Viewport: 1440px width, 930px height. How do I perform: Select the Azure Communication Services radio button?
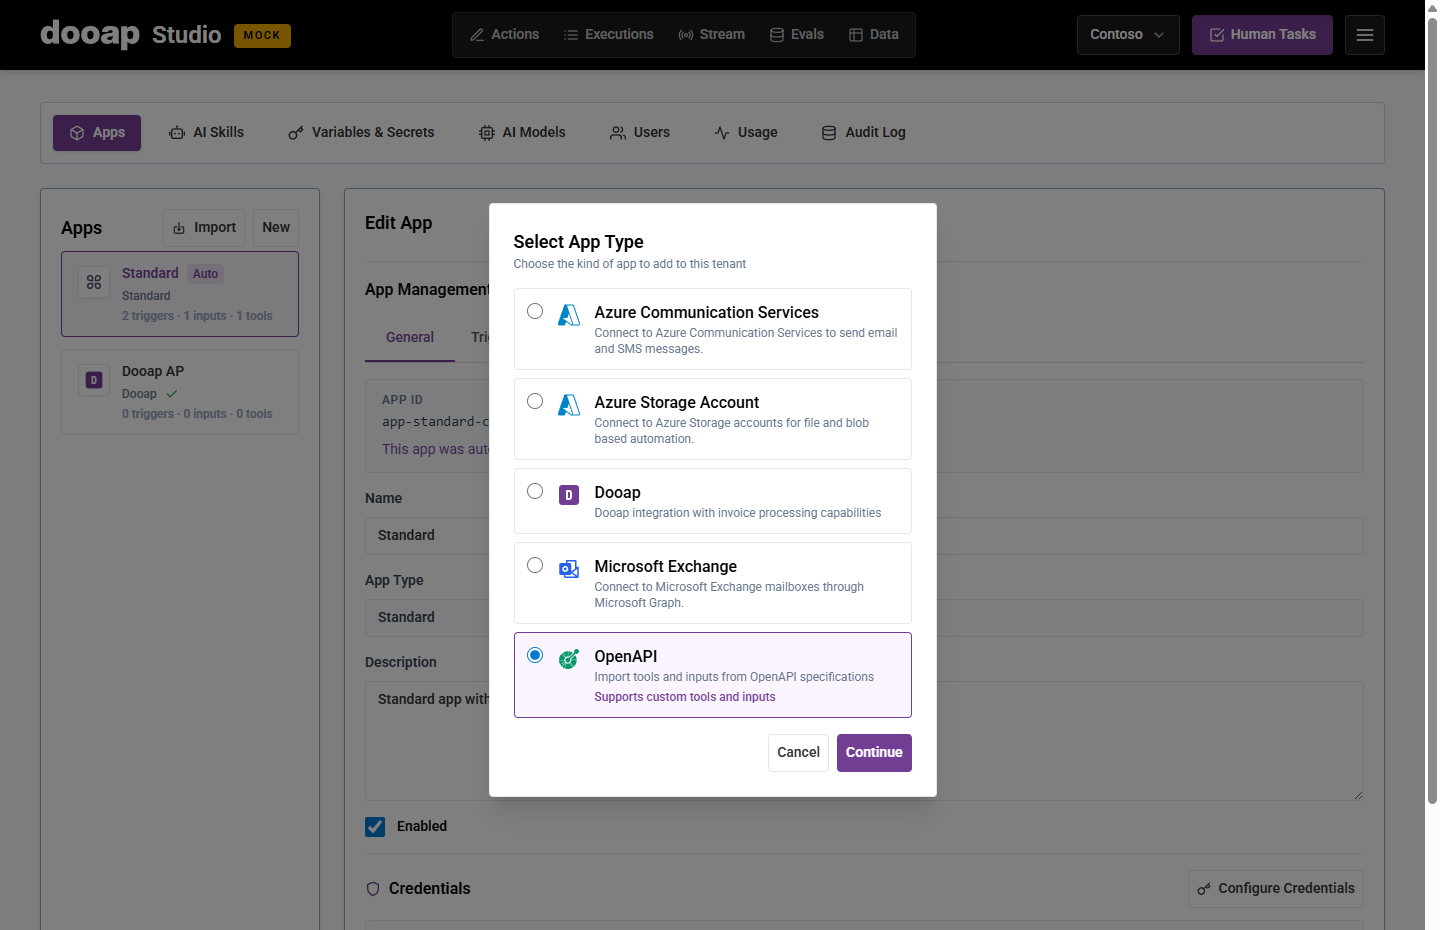tap(535, 311)
